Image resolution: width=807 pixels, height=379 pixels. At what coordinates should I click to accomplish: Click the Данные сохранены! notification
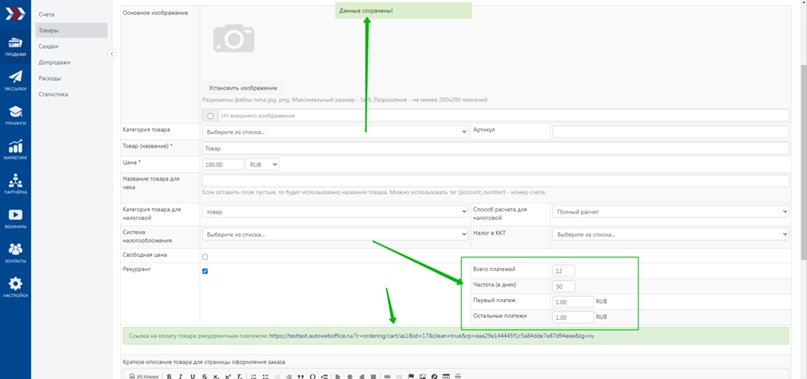click(x=403, y=10)
